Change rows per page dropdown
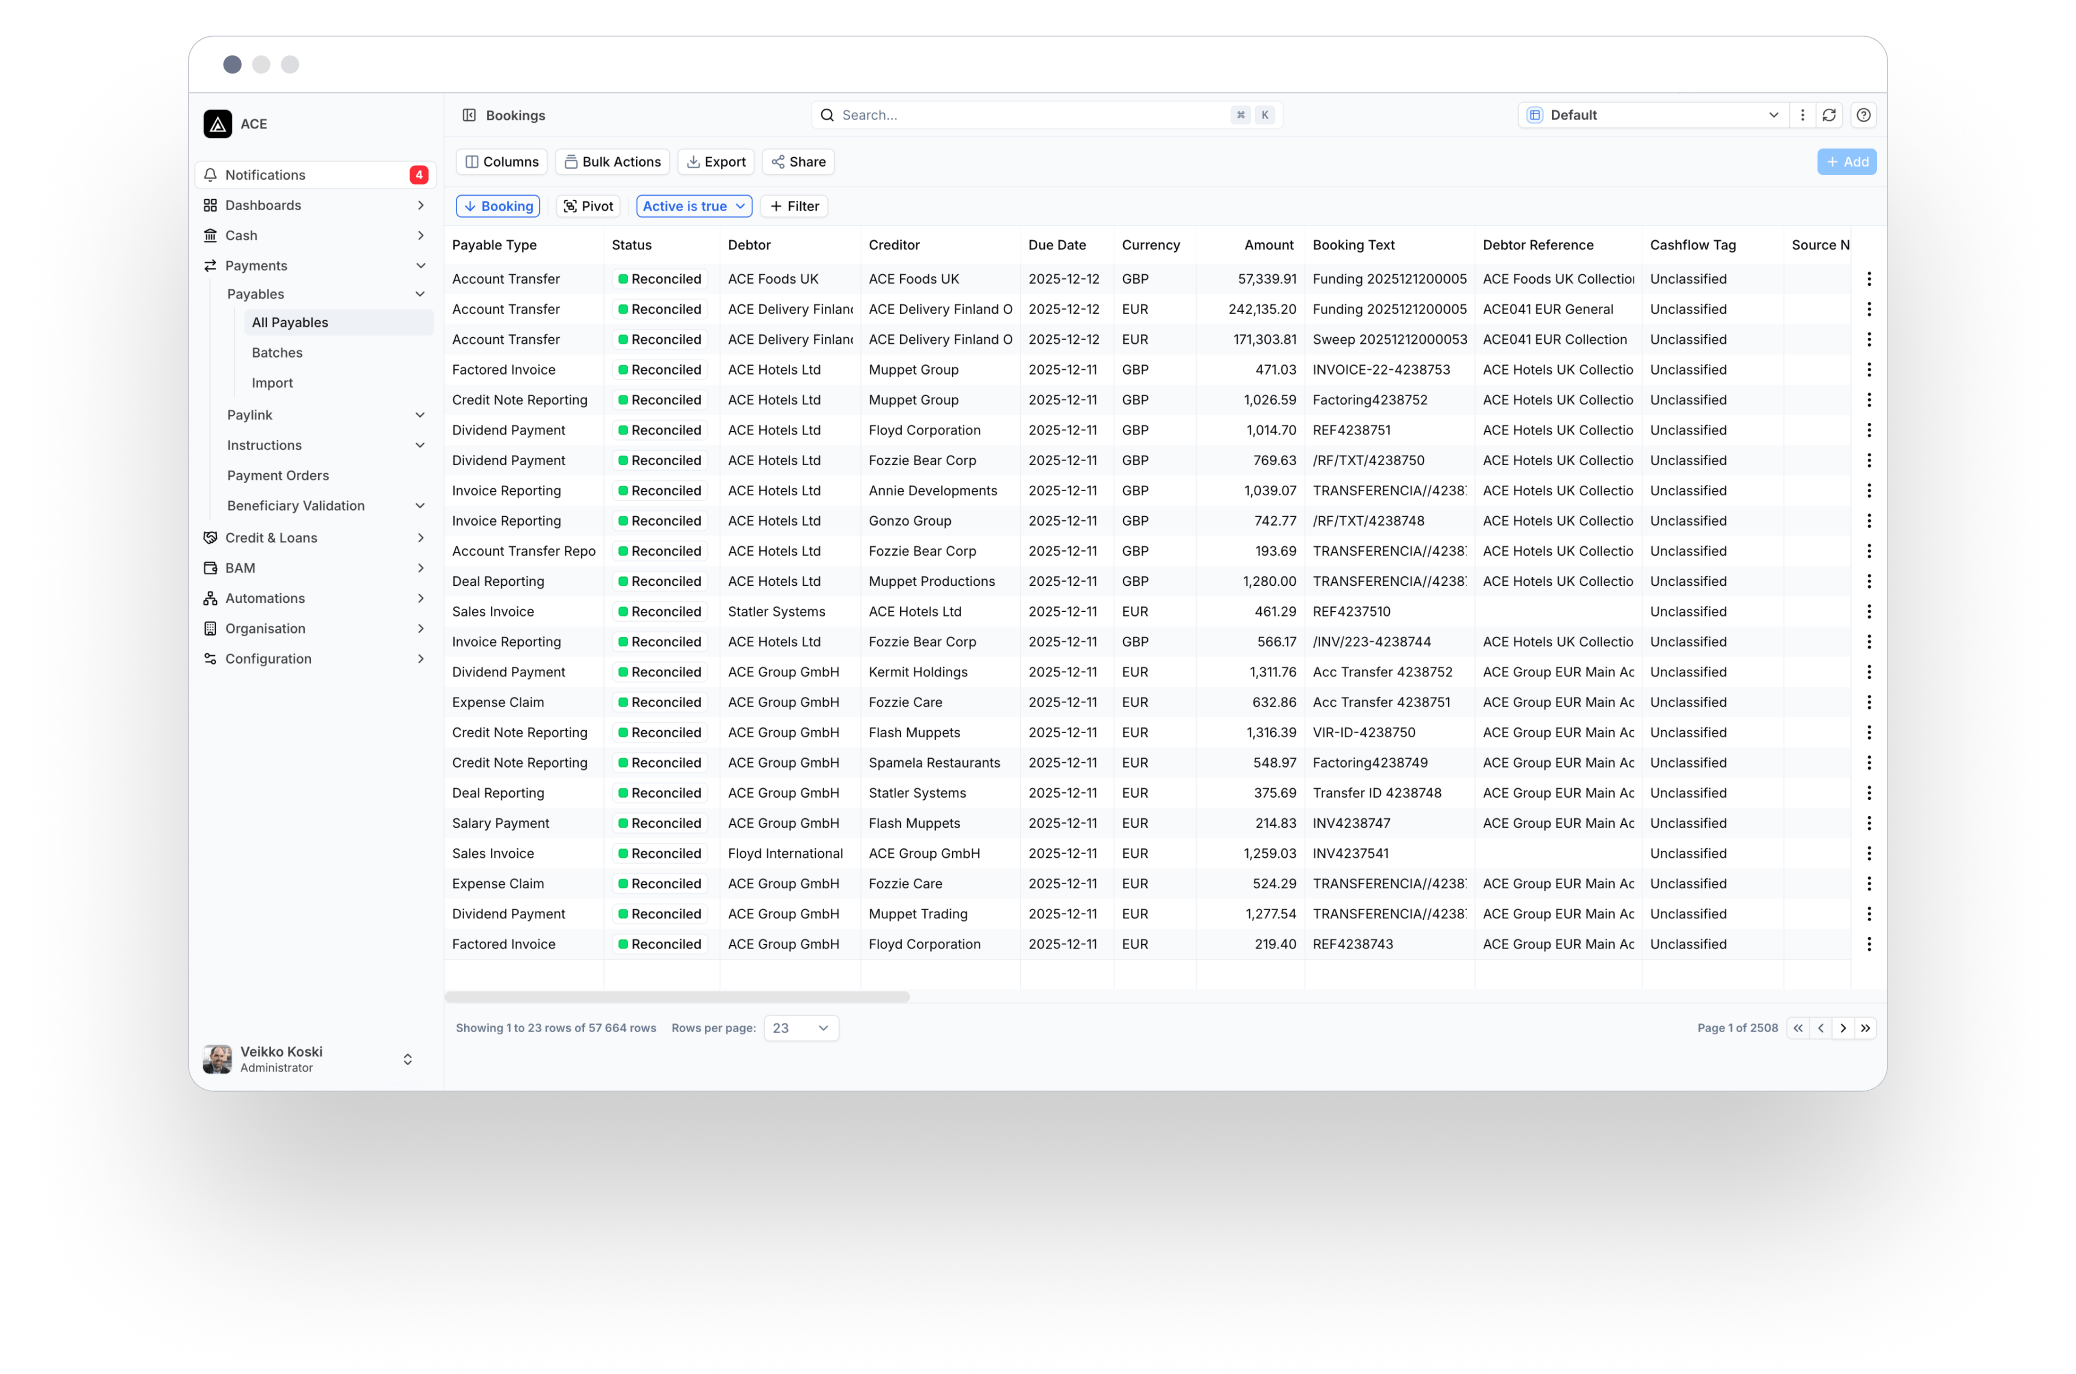 pos(800,1028)
